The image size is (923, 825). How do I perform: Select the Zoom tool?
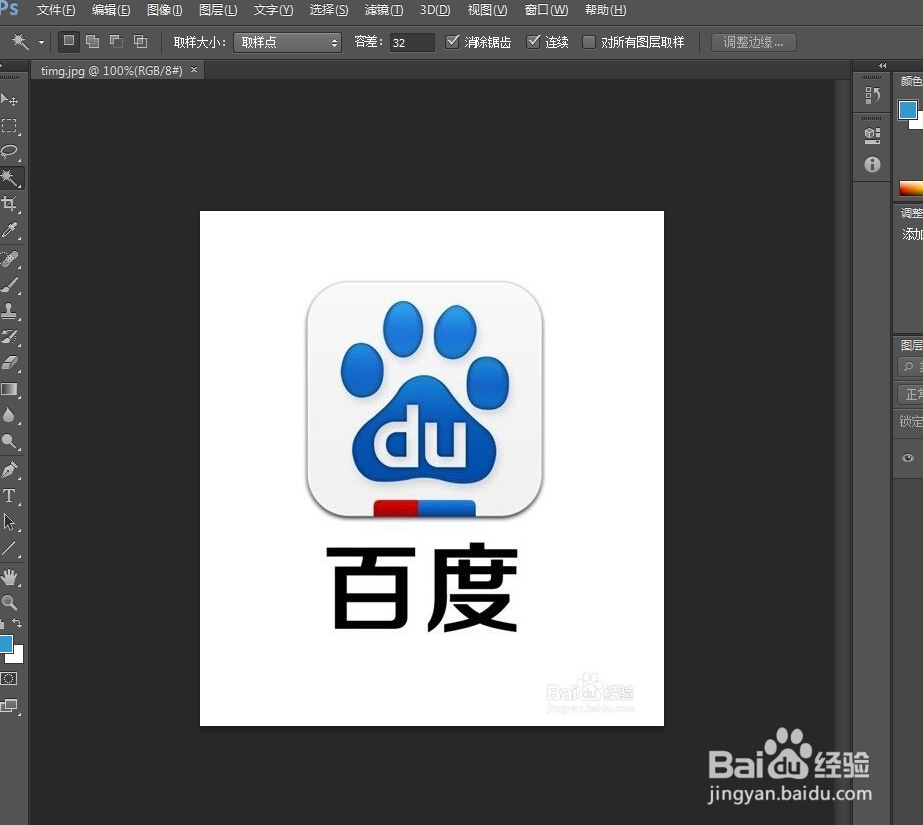tap(9, 602)
